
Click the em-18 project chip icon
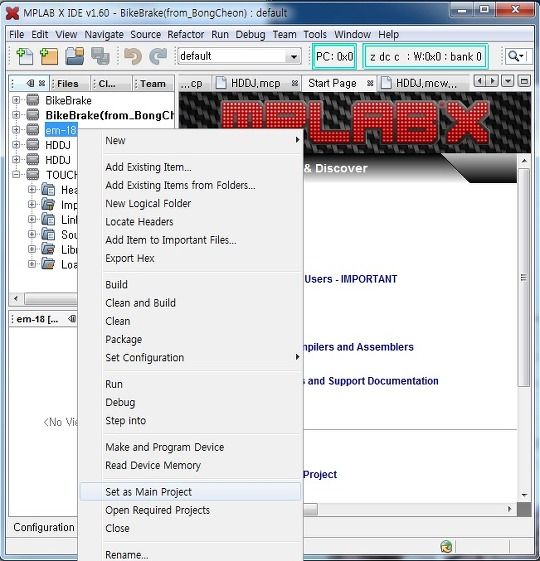[x=33, y=130]
